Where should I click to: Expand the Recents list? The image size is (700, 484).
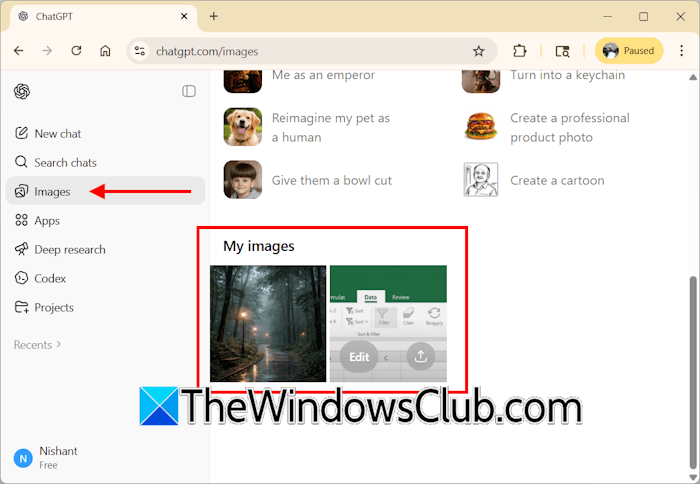click(38, 345)
